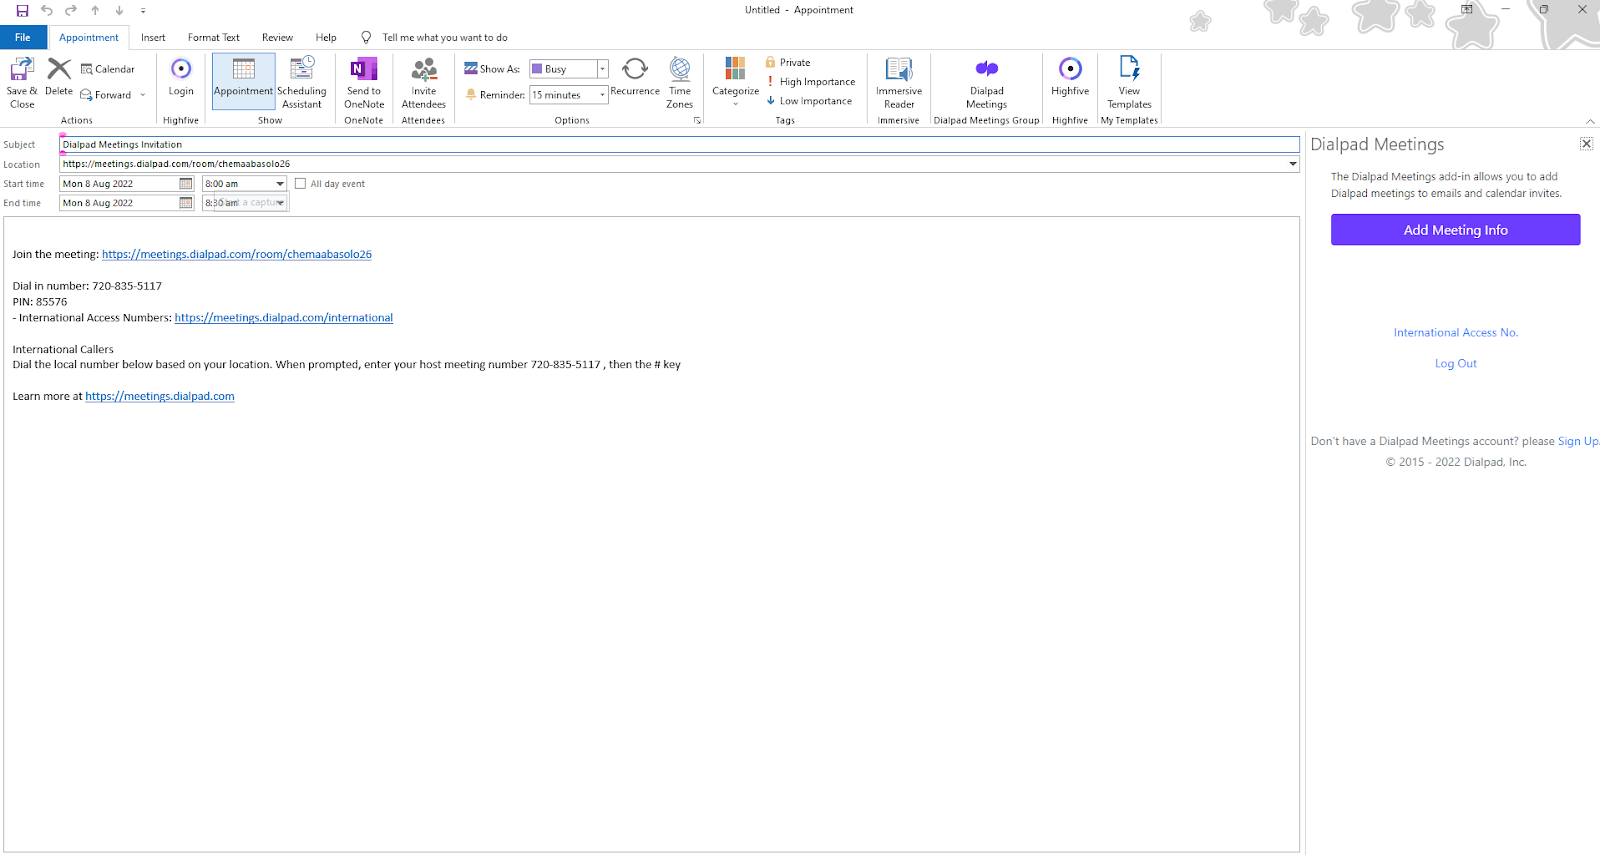
Task: Click the PIN: 85576 text line
Action: (40, 302)
